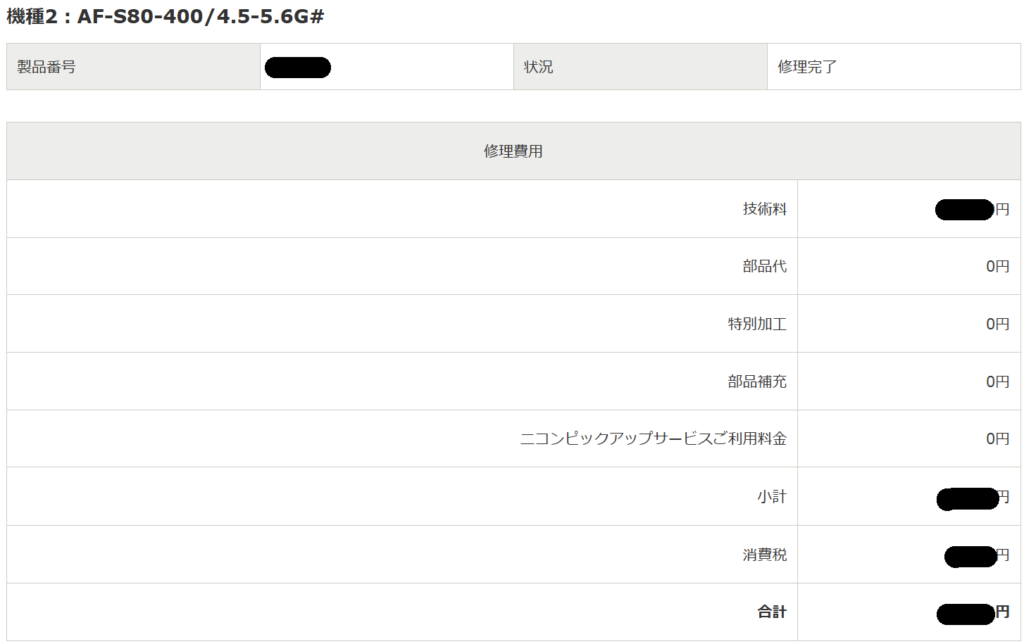
Task: Select the 特別加工 row label
Action: click(757, 324)
